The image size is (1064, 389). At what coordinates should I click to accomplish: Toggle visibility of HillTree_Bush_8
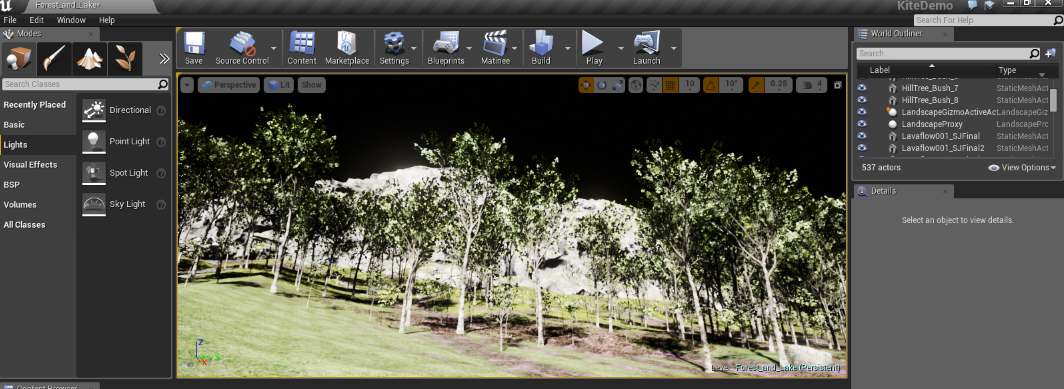[x=862, y=100]
